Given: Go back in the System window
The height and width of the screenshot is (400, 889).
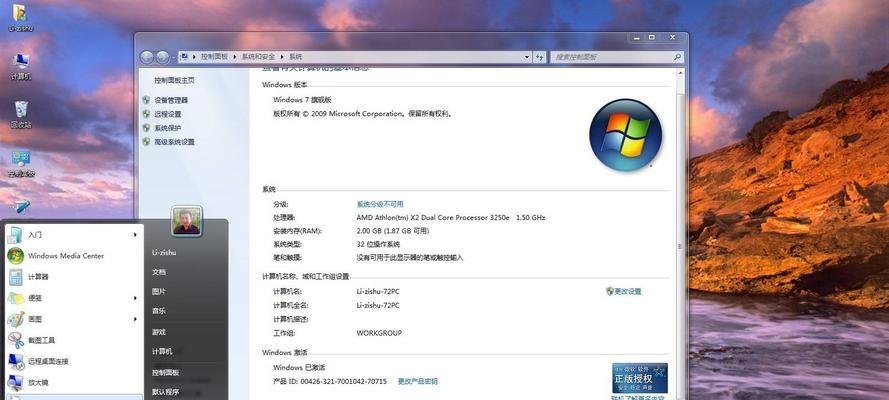Looking at the screenshot, I should pos(146,57).
